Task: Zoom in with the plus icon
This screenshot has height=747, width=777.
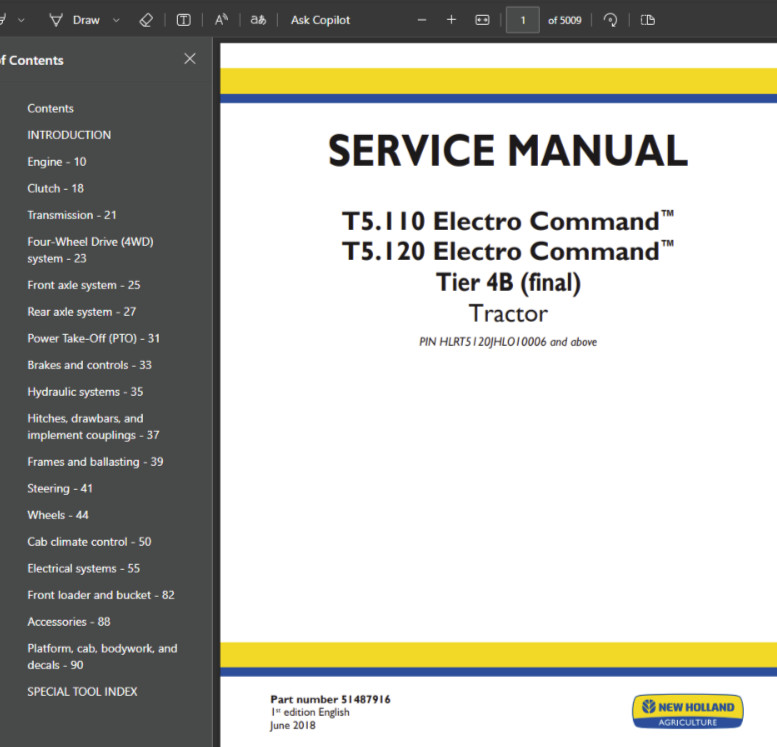Action: pyautogui.click(x=451, y=20)
